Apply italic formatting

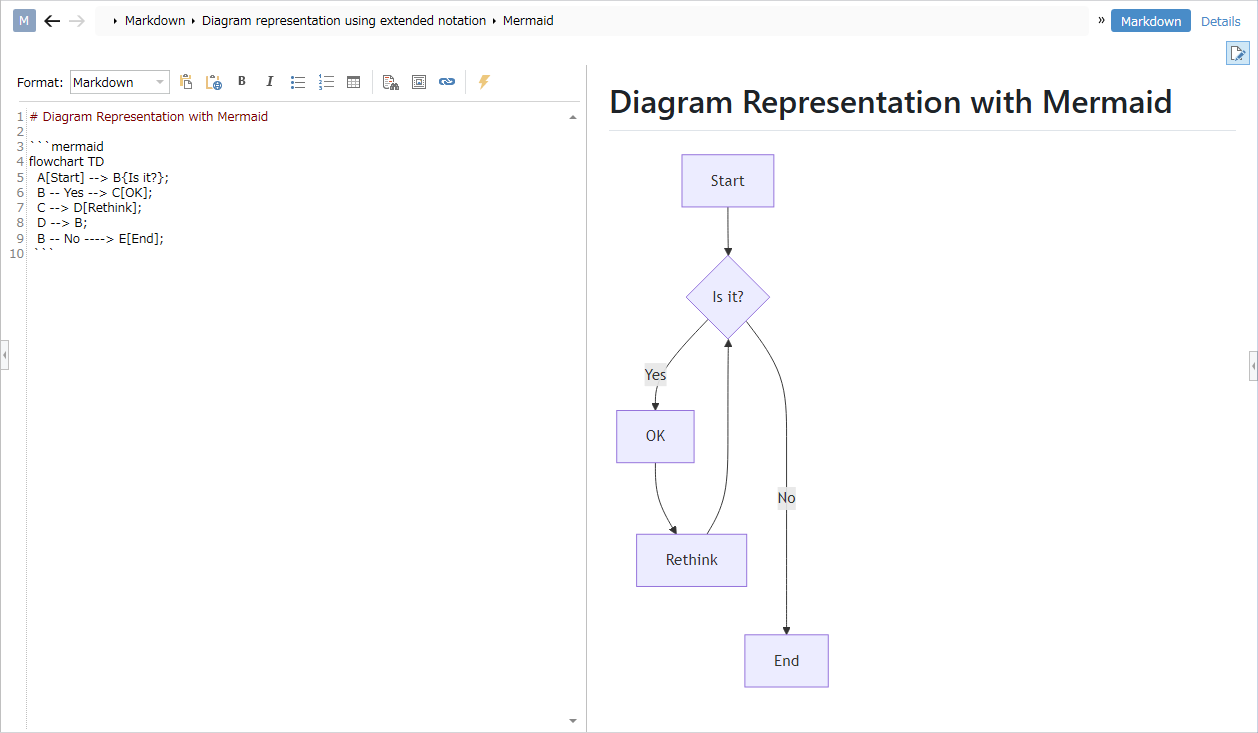269,82
